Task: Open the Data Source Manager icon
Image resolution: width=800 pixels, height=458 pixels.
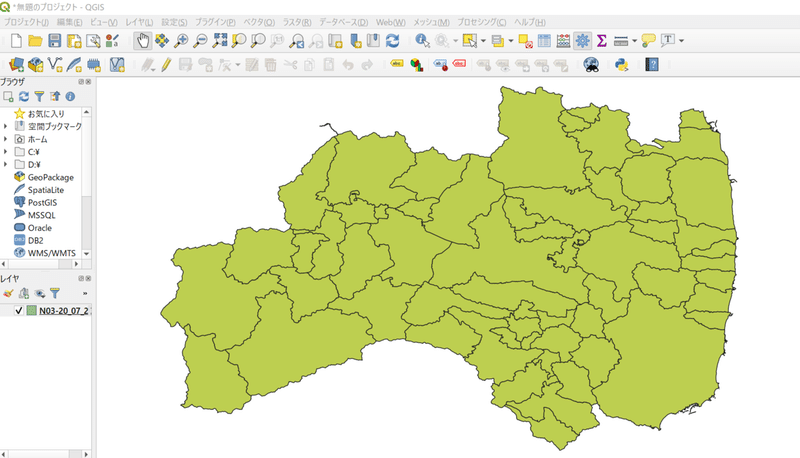Action: [16, 65]
